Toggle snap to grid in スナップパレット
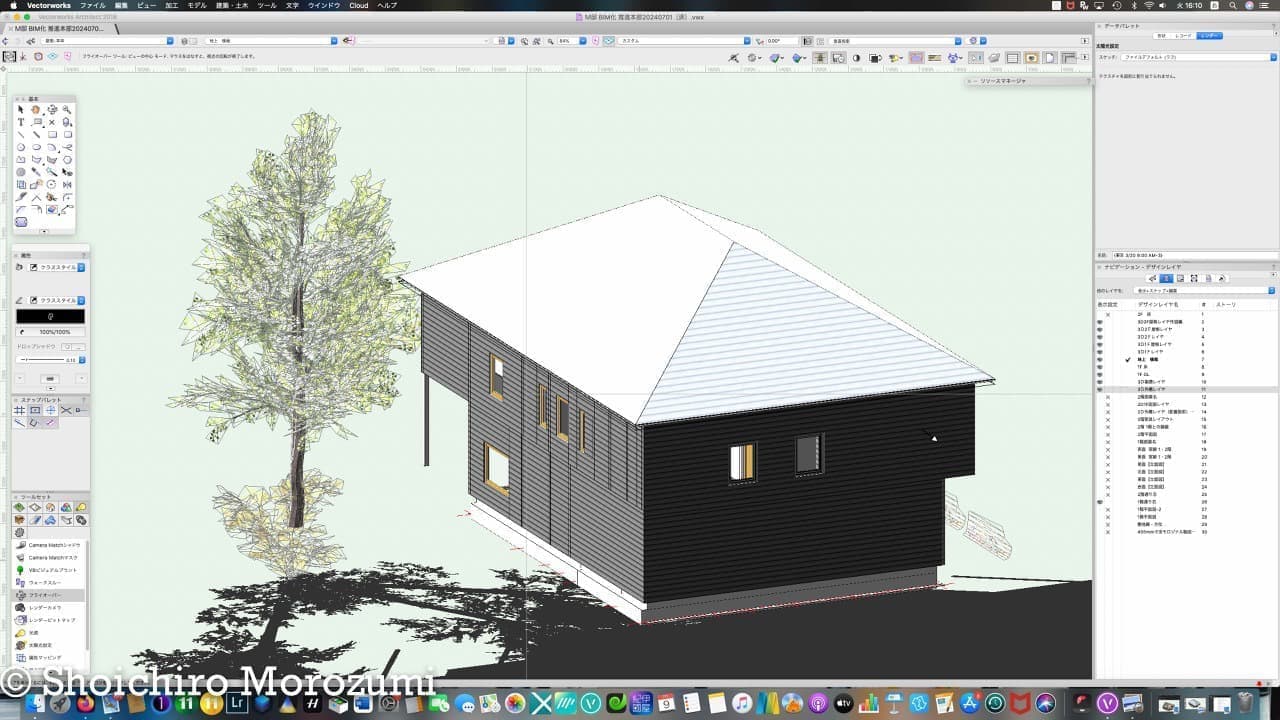The image size is (1280, 720). pos(19,410)
